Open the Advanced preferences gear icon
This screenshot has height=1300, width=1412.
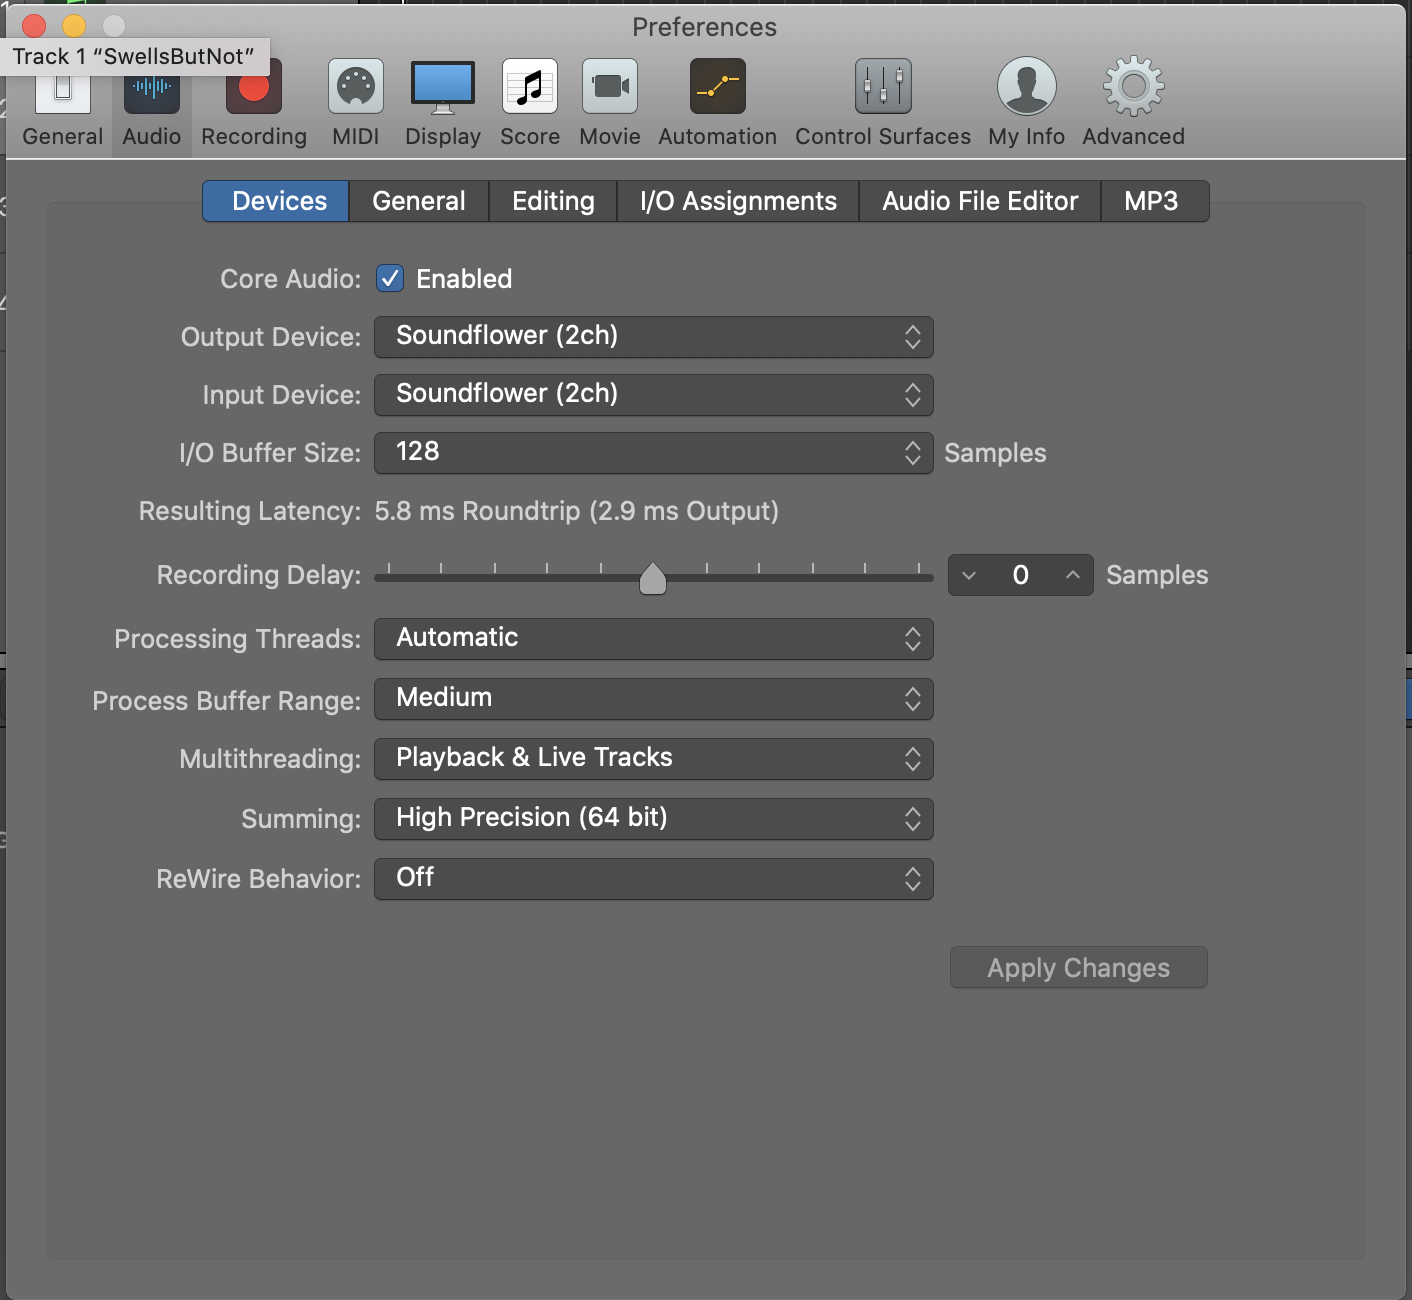point(1134,87)
